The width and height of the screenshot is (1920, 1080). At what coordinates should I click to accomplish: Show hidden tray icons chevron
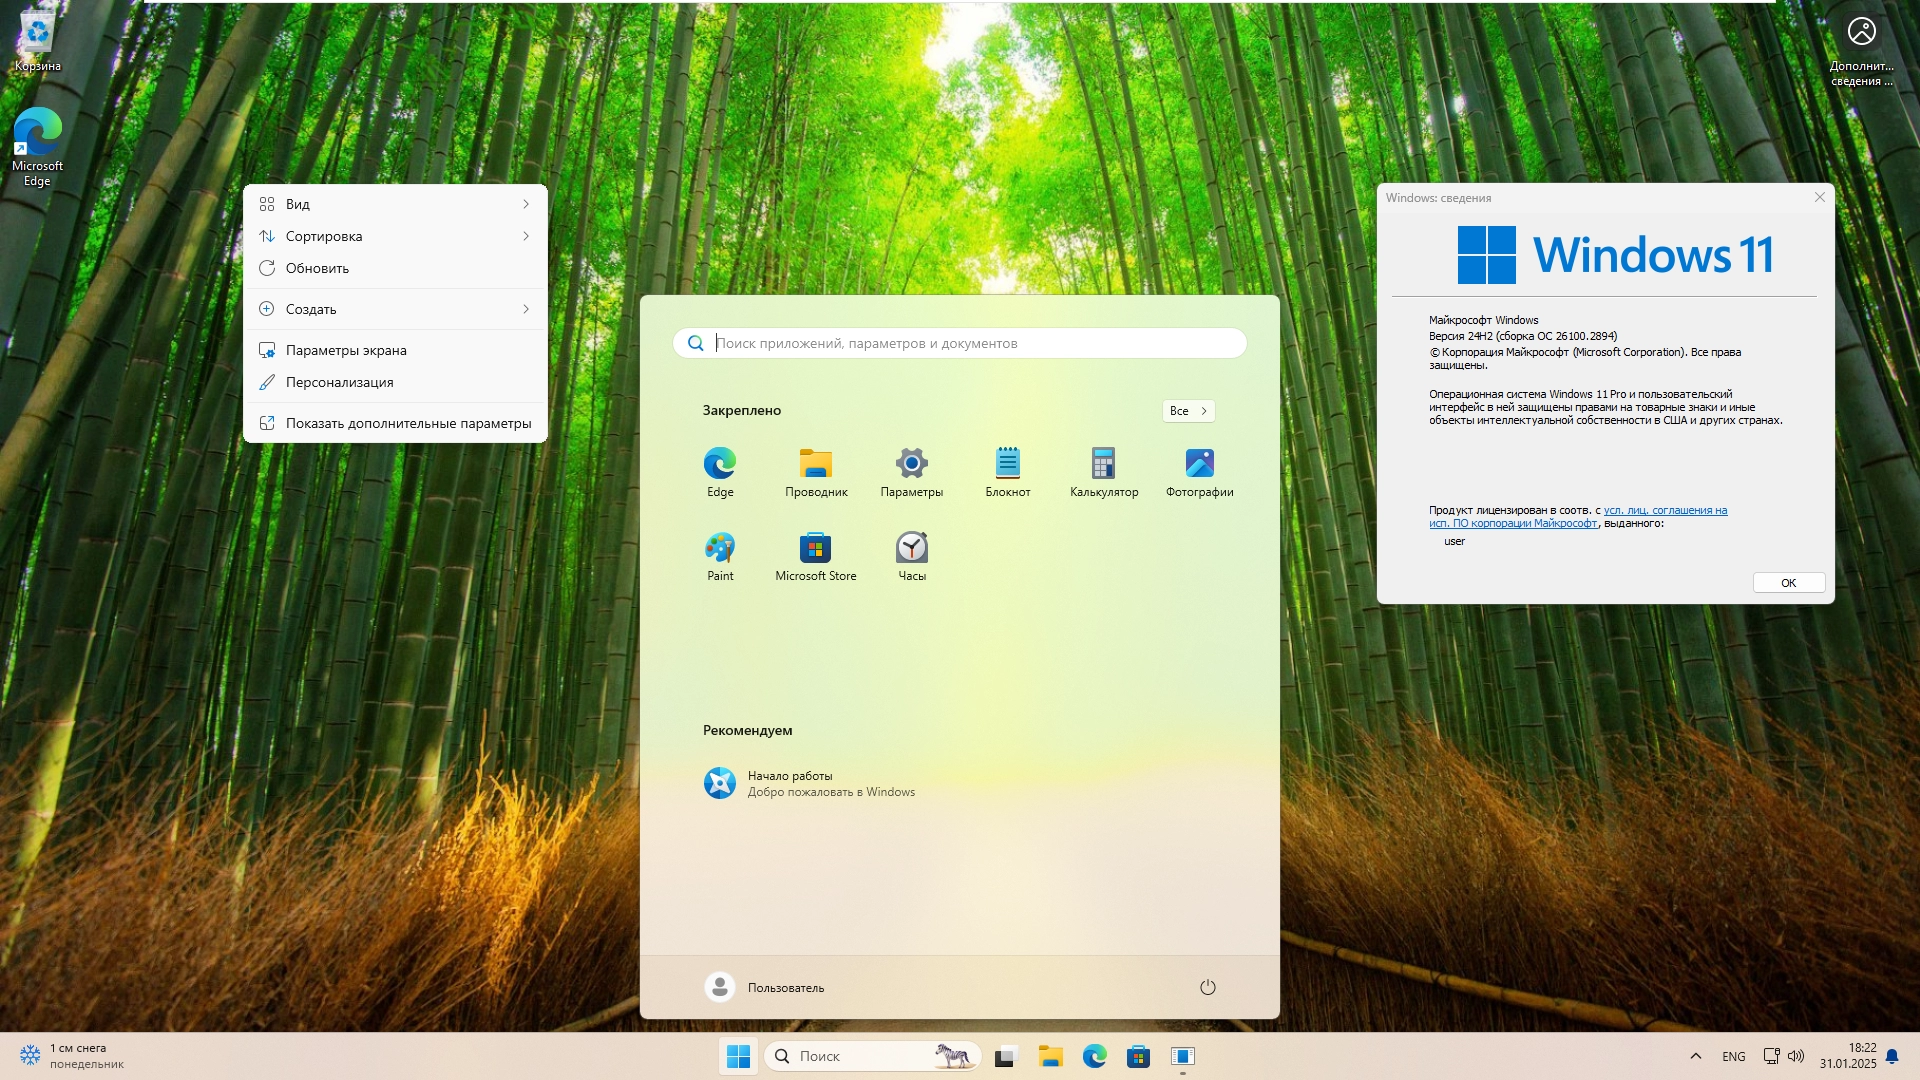click(x=1695, y=1056)
